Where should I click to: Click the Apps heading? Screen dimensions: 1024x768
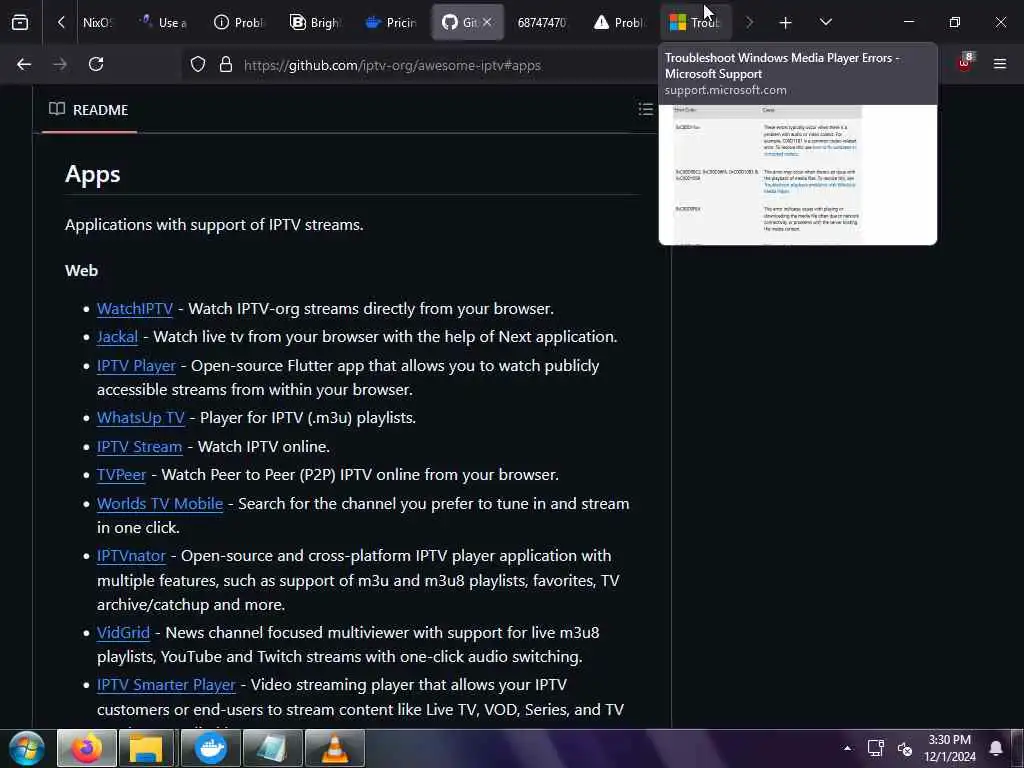coord(93,174)
